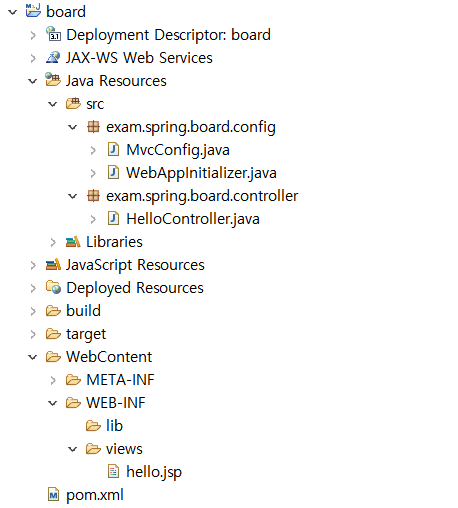Expand the MvcConfig.java arrow

(93, 150)
